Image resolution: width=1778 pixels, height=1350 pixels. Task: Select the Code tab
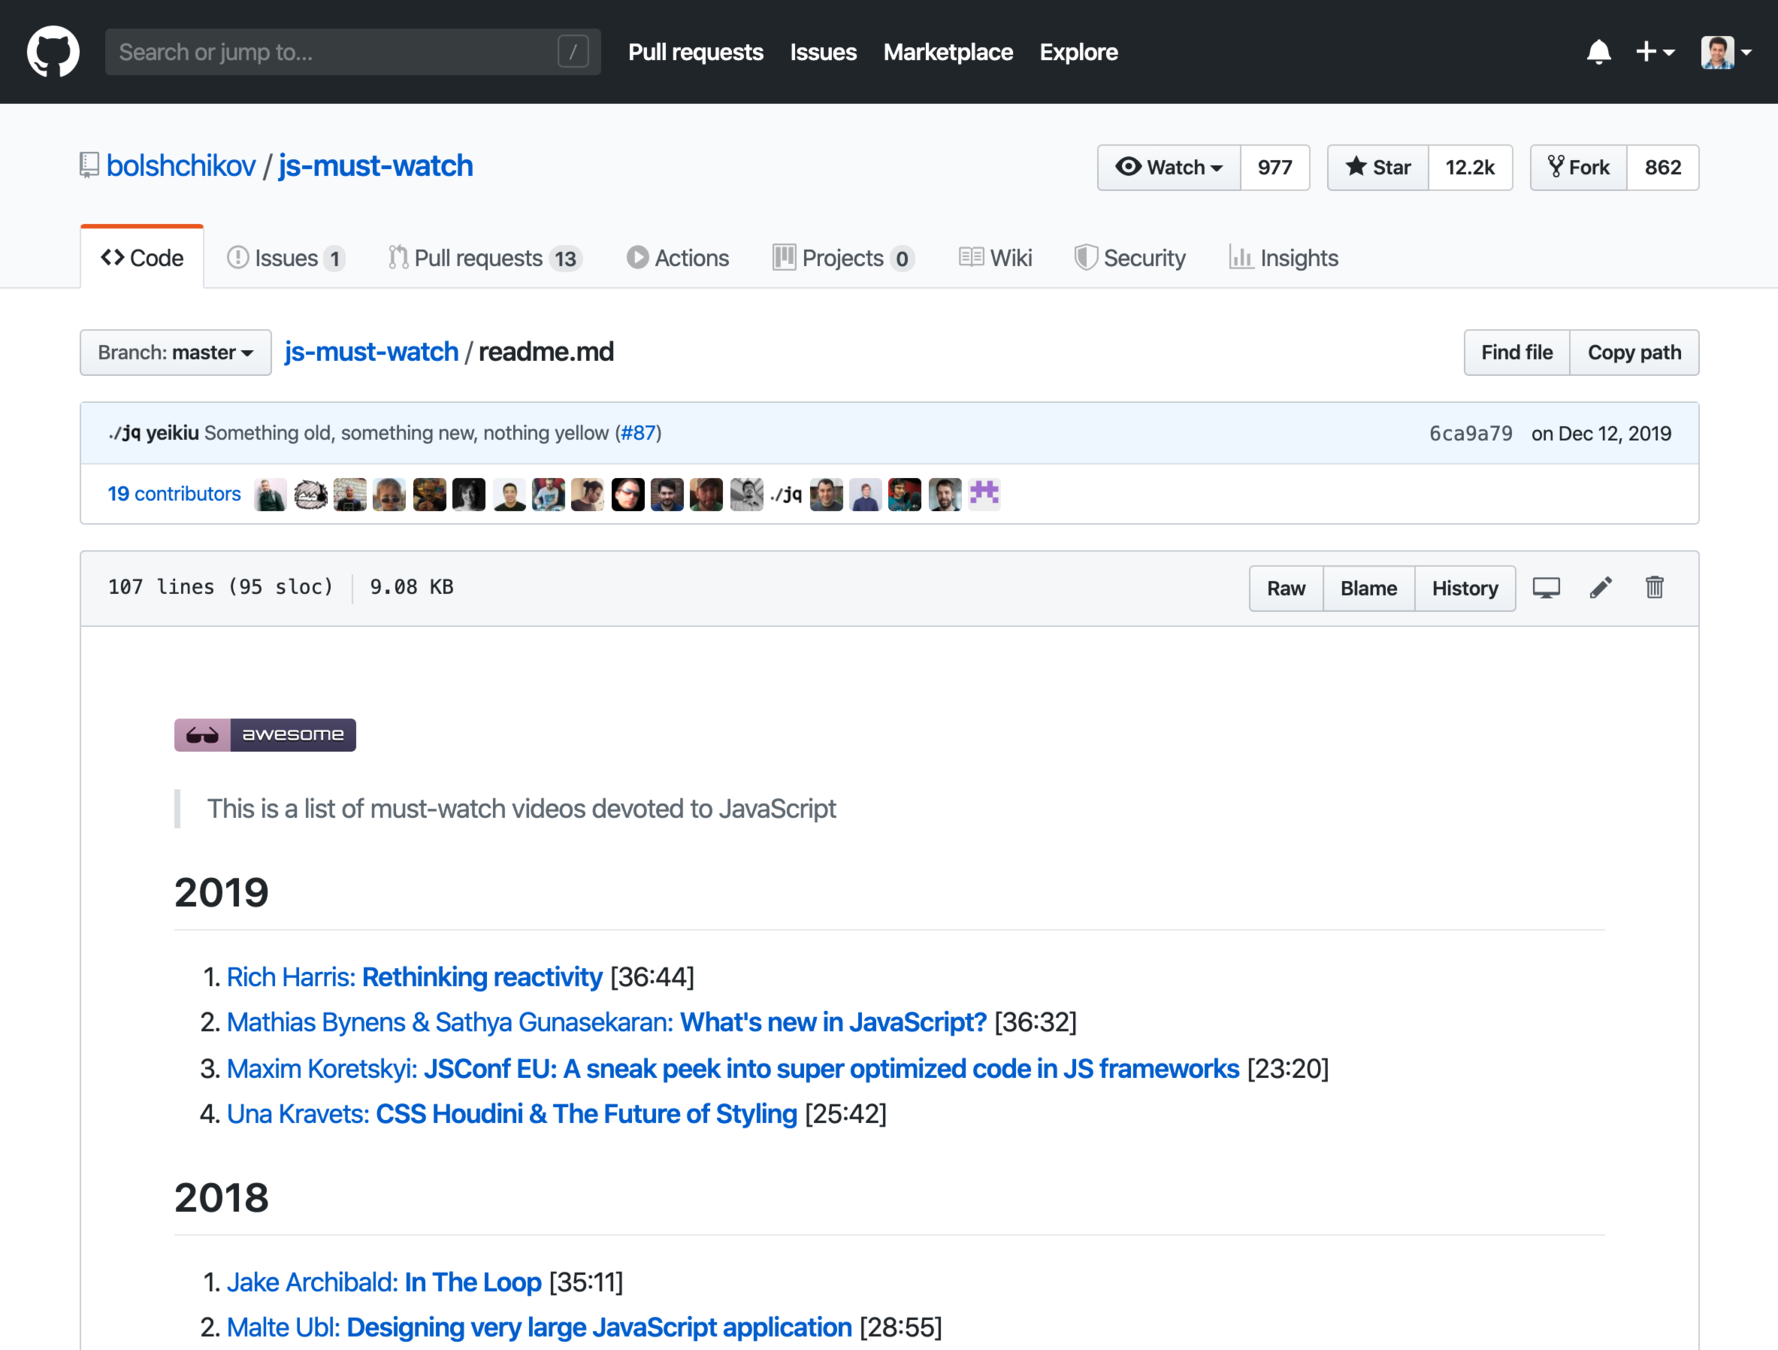pos(142,258)
